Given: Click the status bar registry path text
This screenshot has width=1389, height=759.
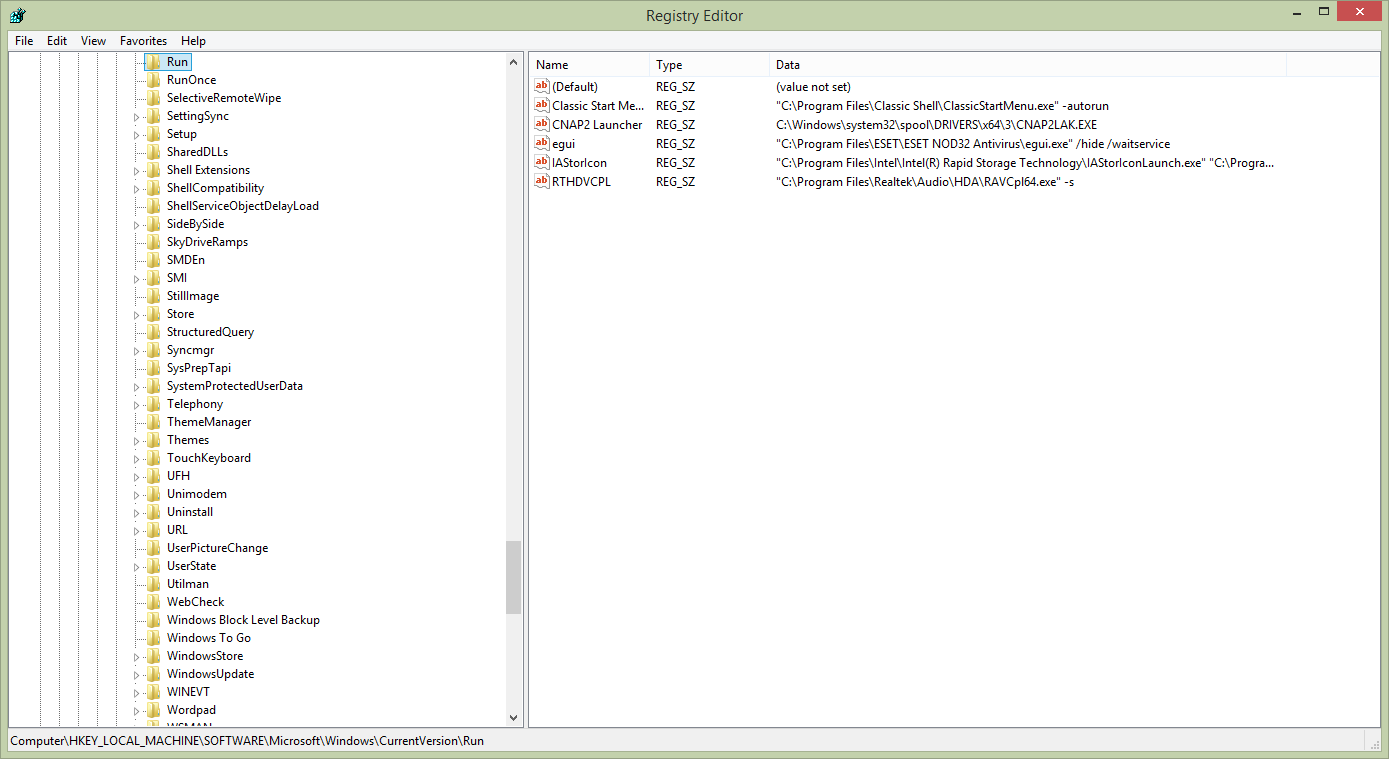Looking at the screenshot, I should (x=247, y=741).
